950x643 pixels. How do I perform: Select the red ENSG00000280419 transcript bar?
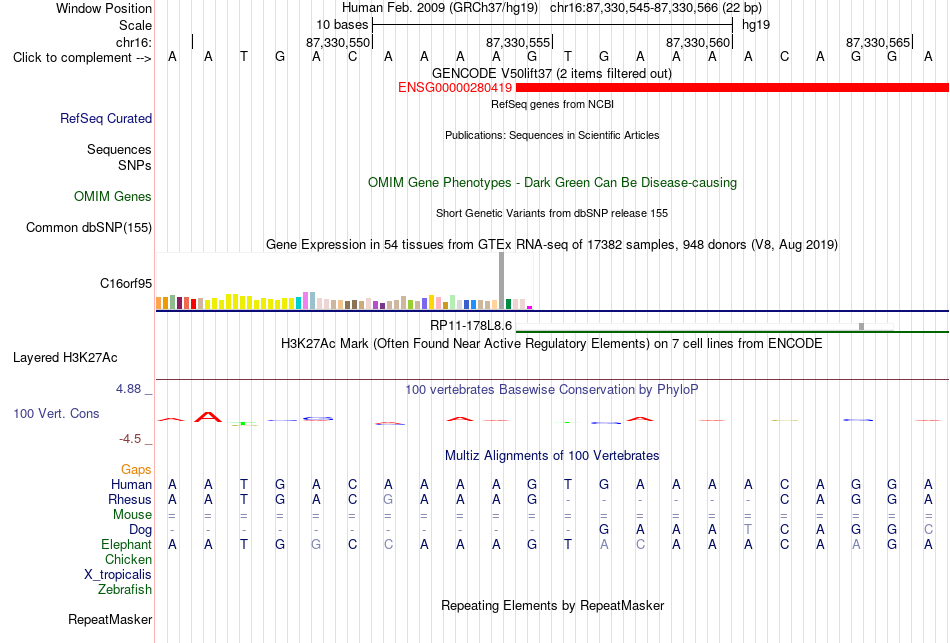tap(732, 88)
